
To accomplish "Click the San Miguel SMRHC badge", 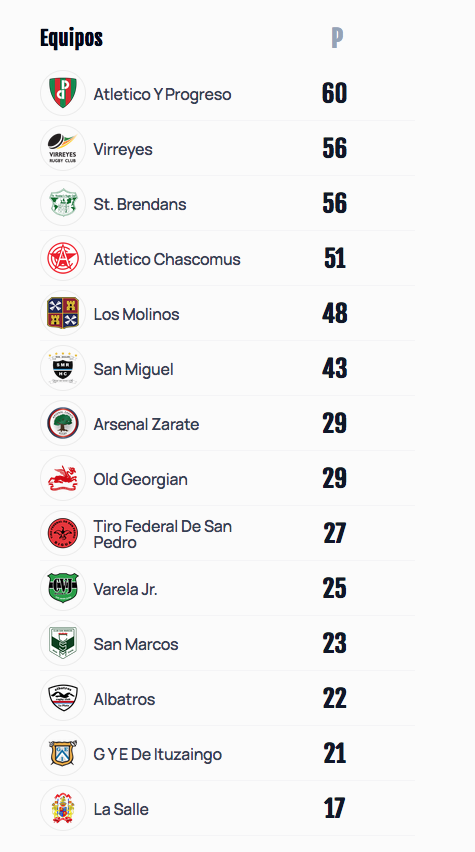I will pos(63,368).
